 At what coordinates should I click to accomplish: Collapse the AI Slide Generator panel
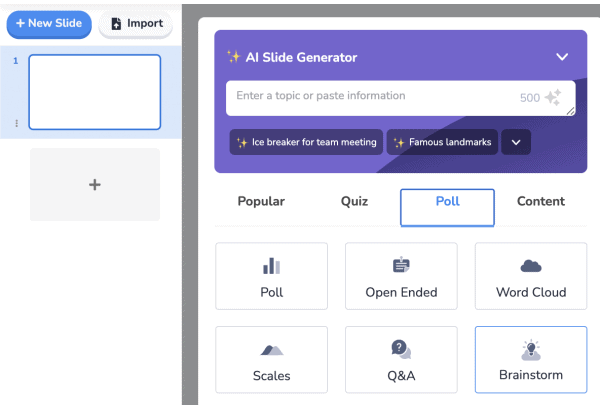[x=562, y=58]
